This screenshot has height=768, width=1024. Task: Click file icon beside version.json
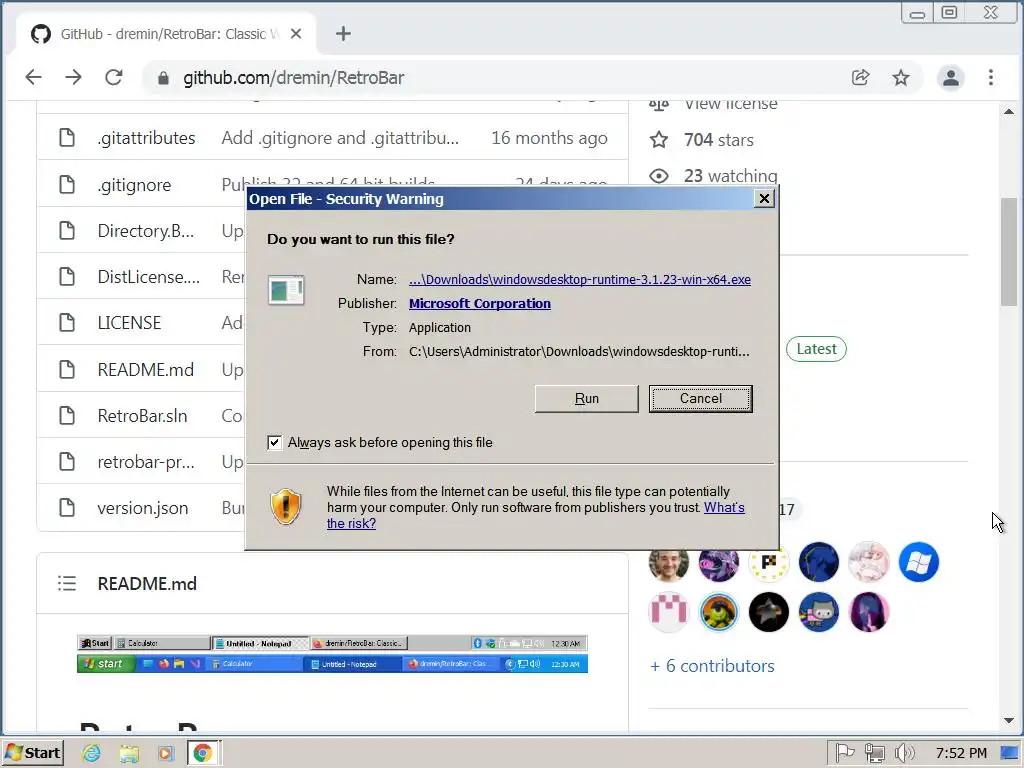pos(67,507)
